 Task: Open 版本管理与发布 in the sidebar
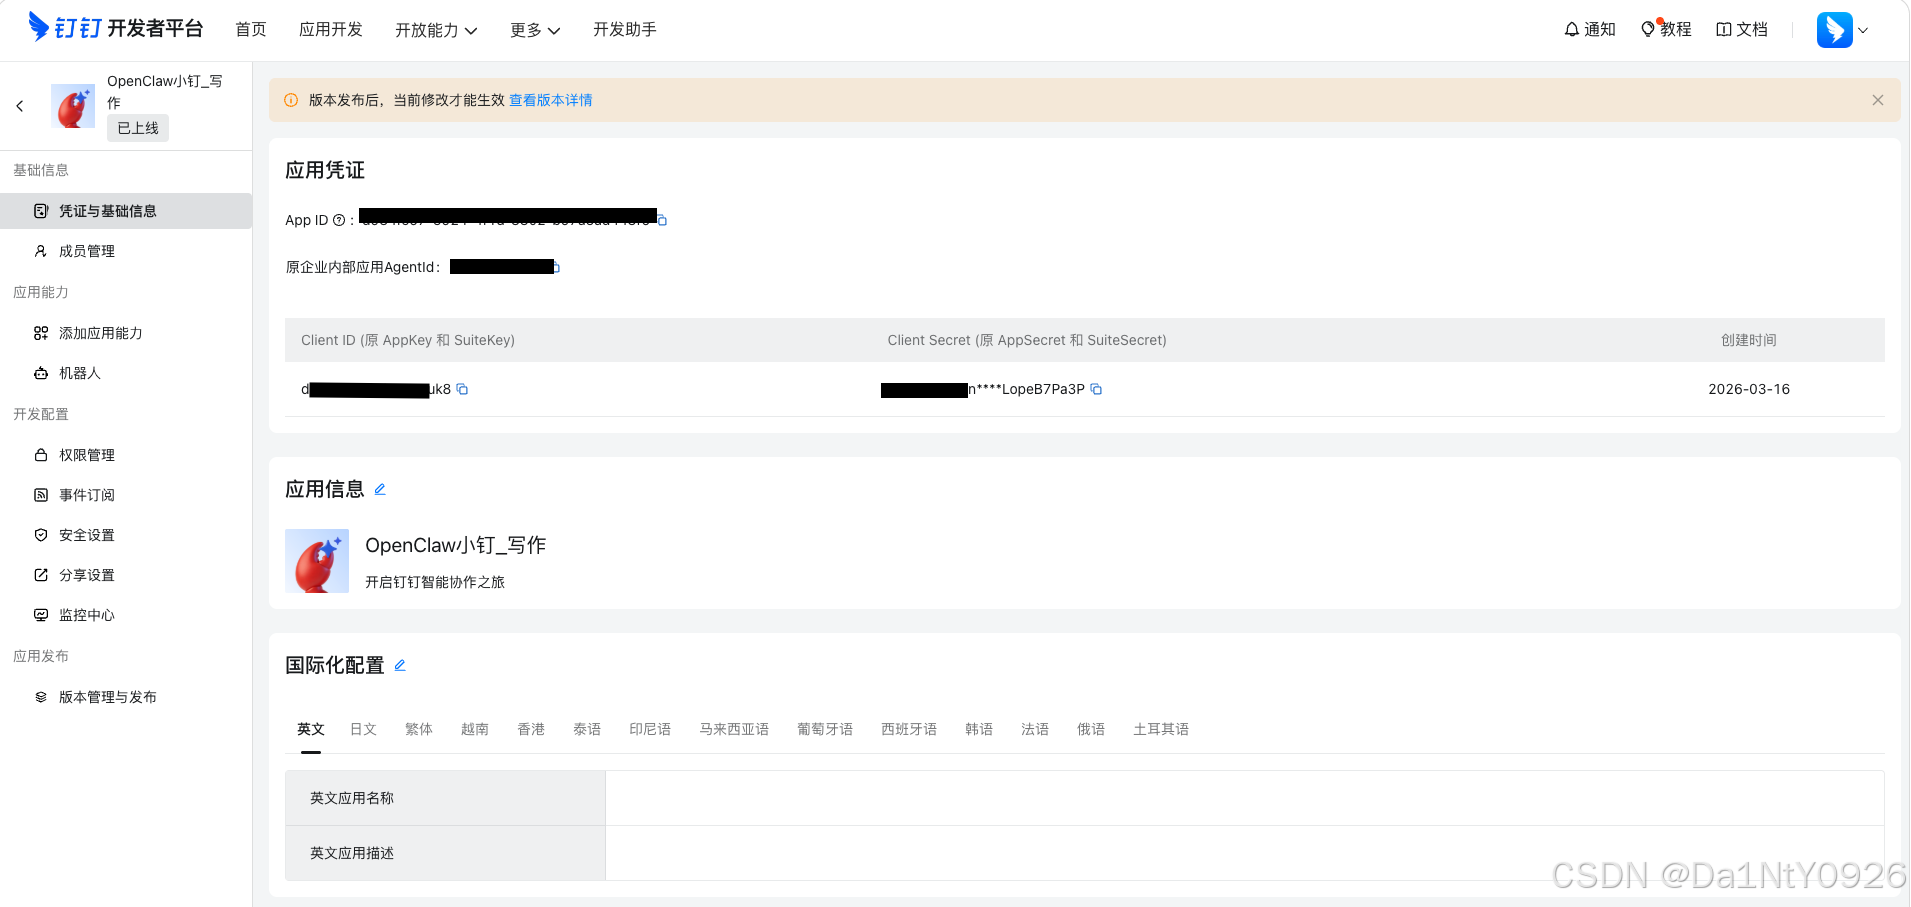point(126,697)
